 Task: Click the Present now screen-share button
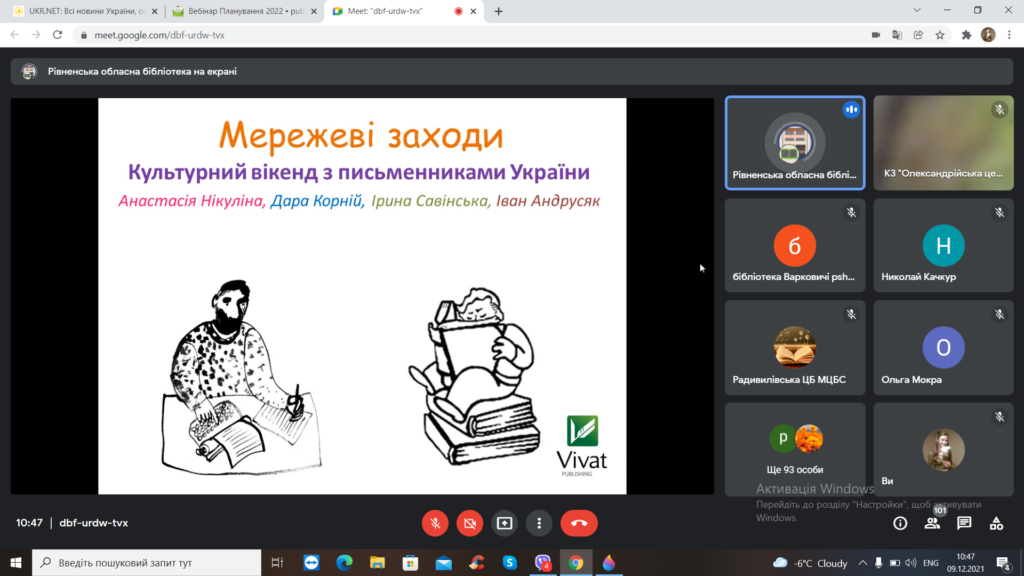[505, 522]
